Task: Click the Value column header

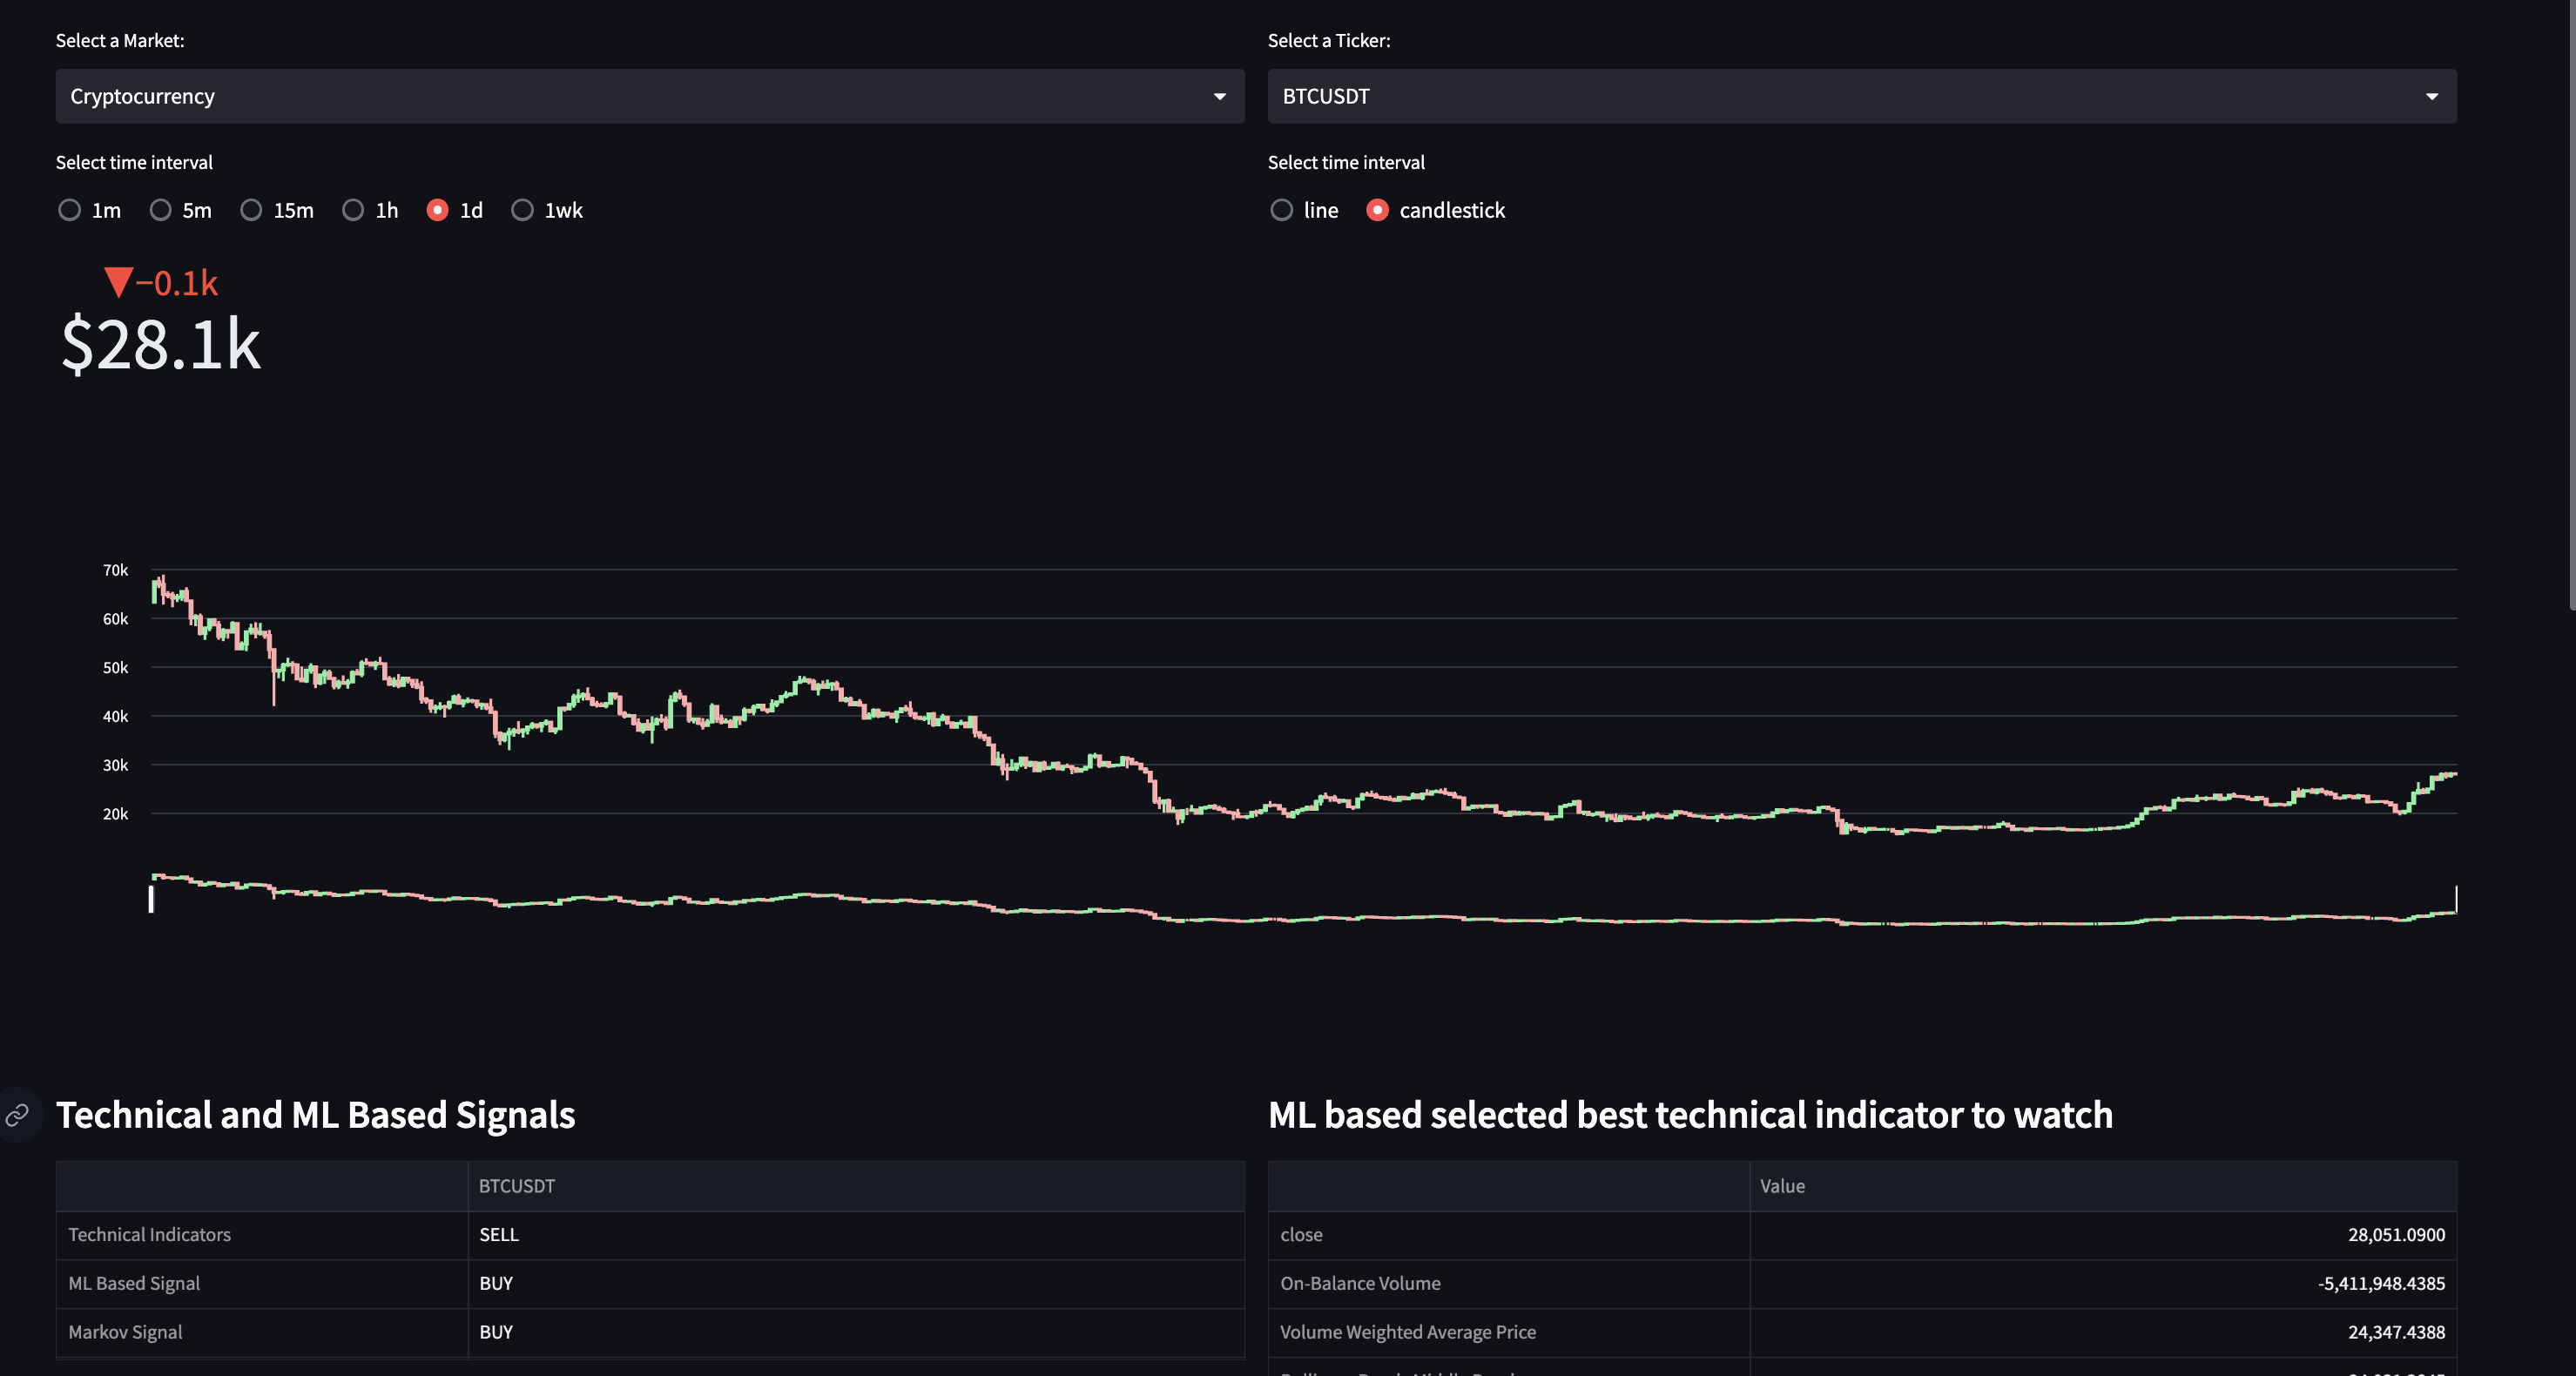Action: (x=1782, y=1186)
